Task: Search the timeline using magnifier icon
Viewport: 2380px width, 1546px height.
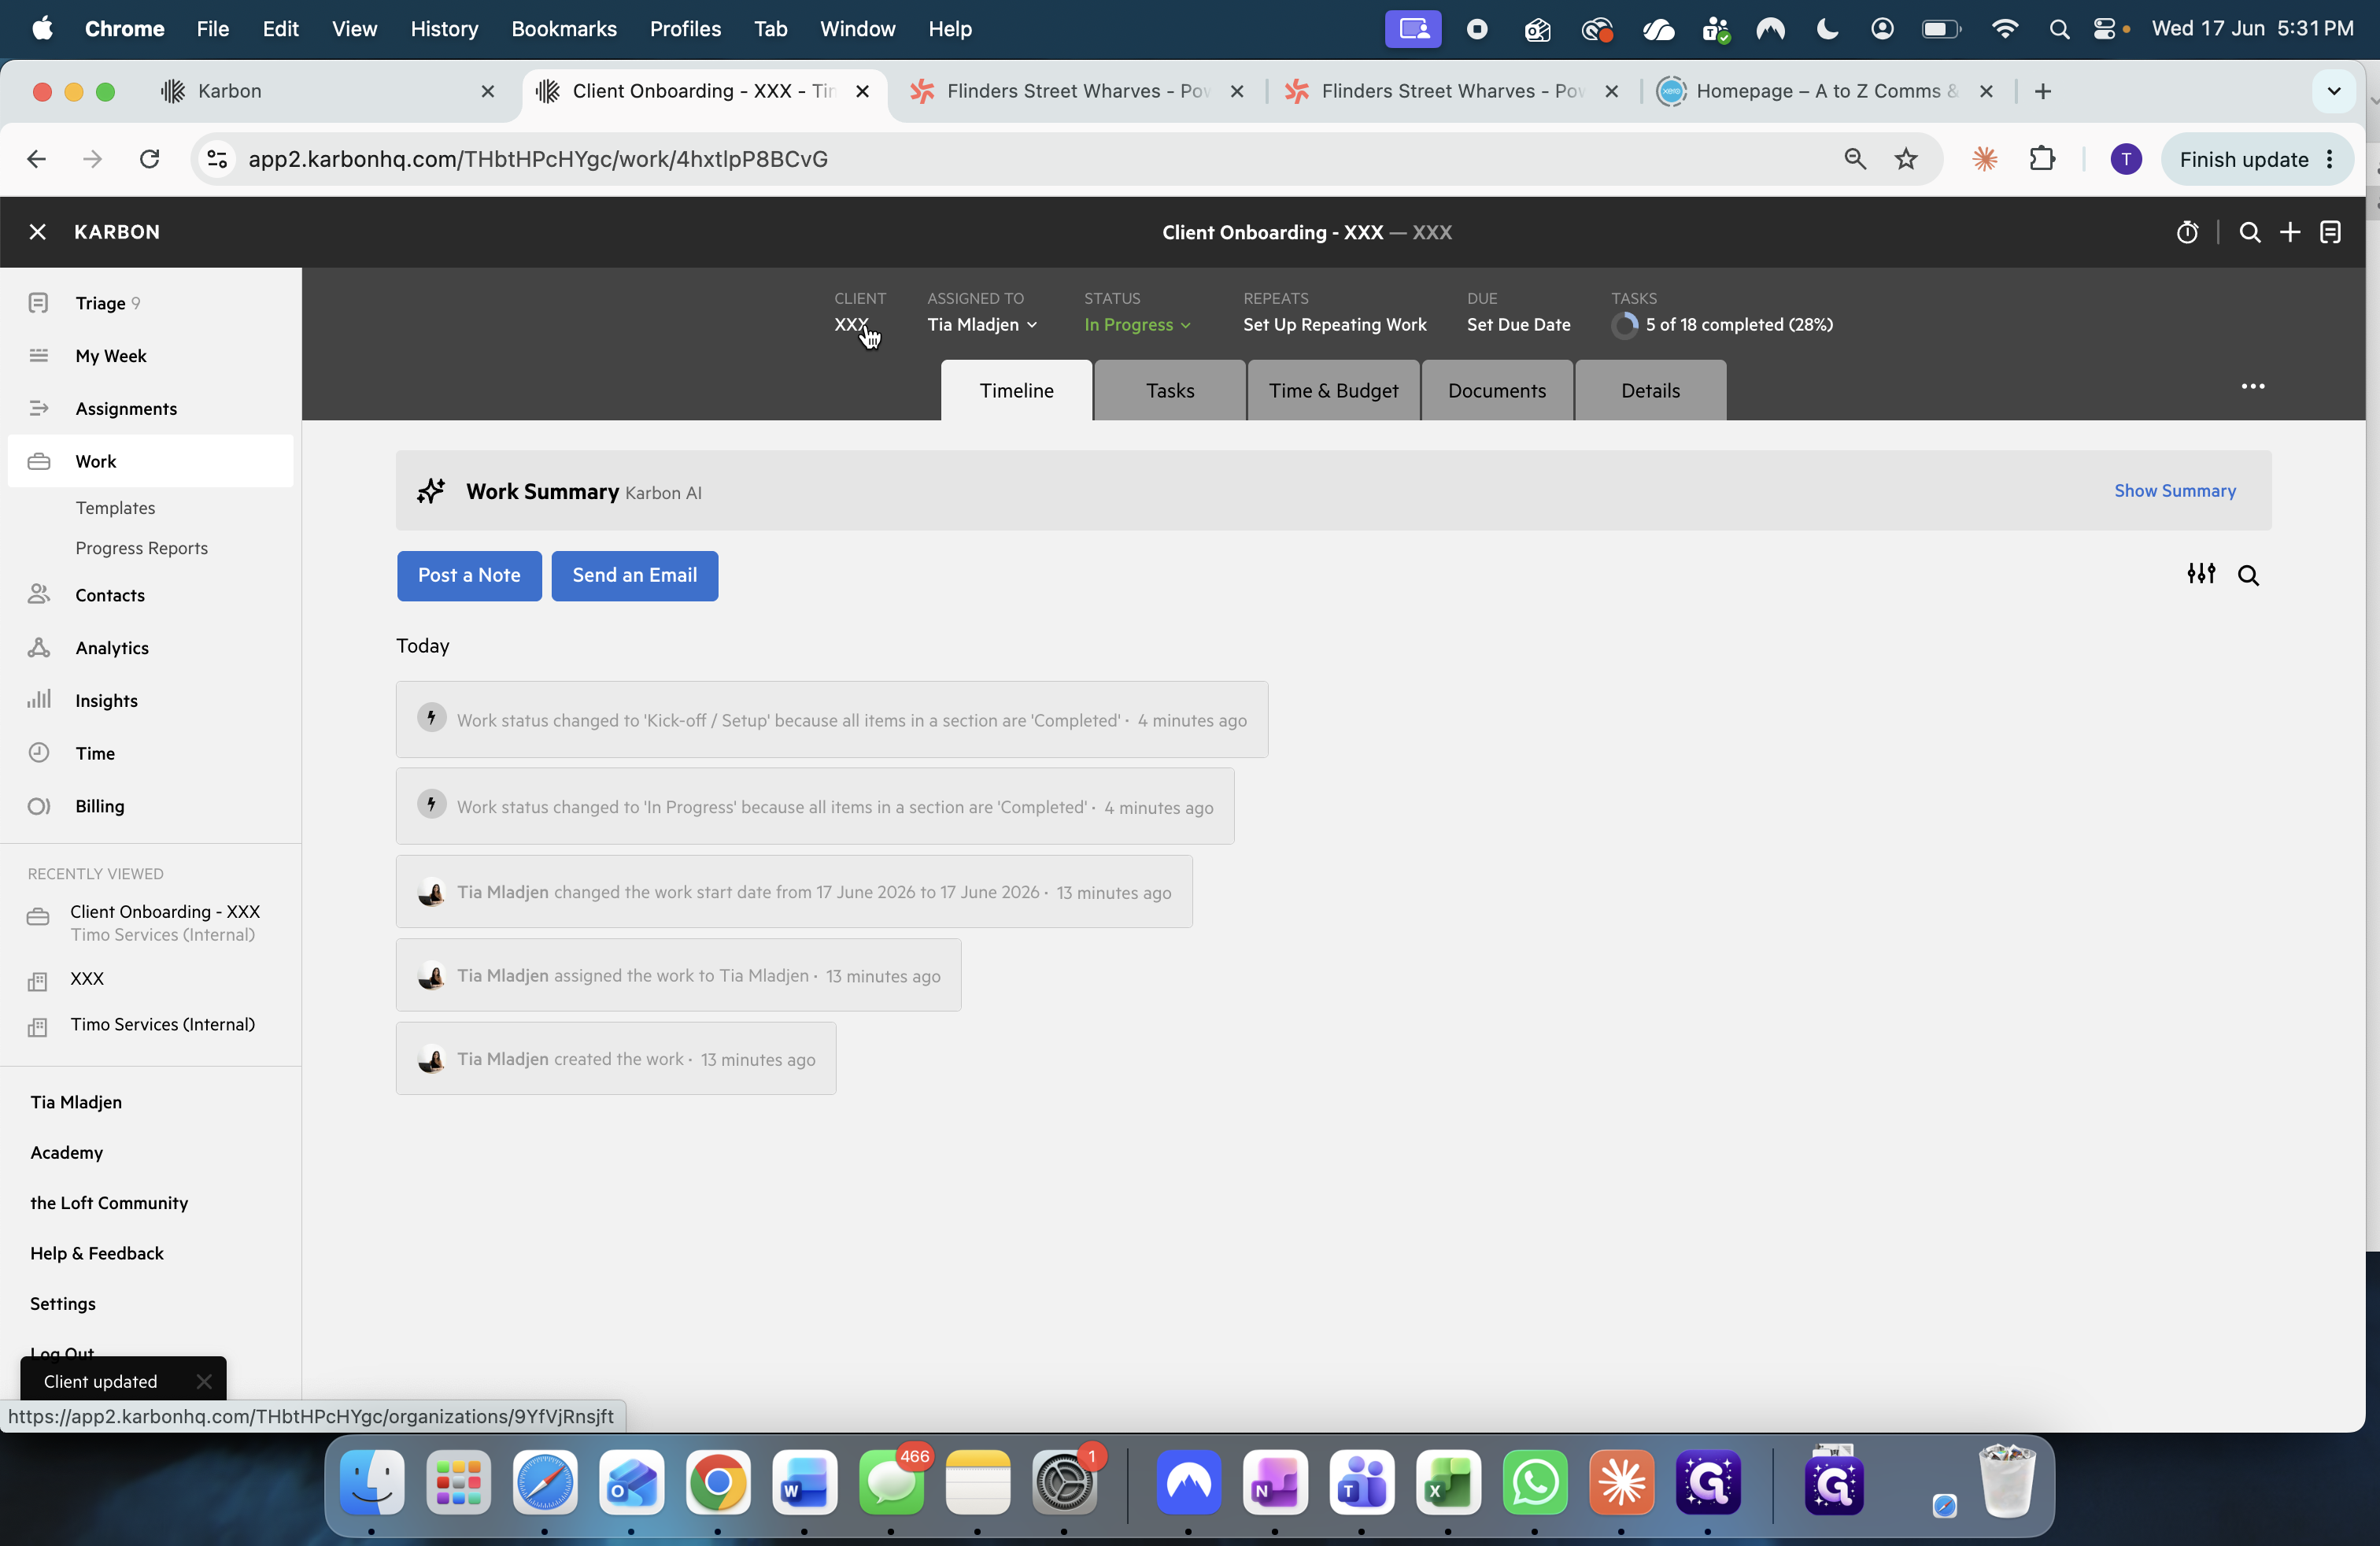Action: [2248, 575]
